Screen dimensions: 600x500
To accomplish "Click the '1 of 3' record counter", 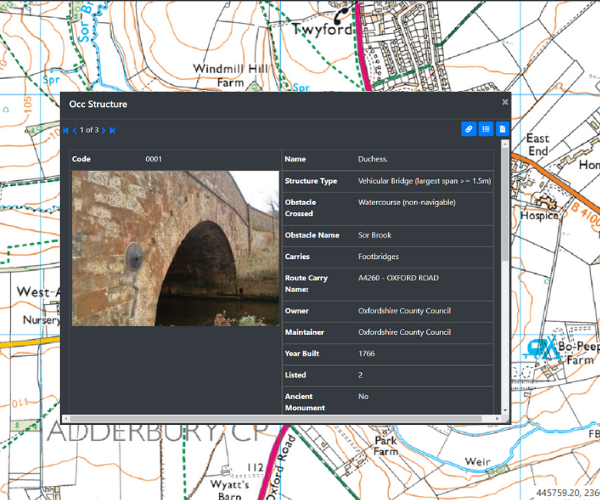I will click(89, 130).
